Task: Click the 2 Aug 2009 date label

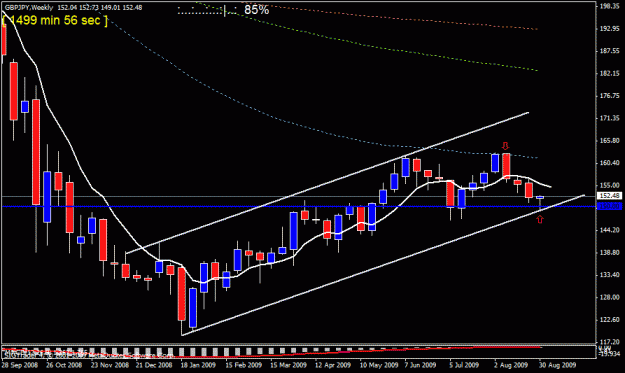Action: pyautogui.click(x=511, y=365)
